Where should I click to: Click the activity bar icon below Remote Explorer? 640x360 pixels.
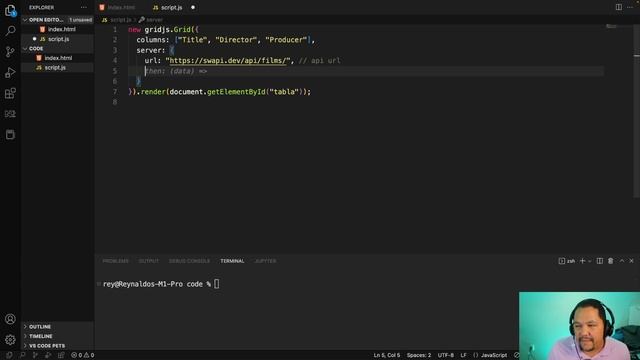click(10, 134)
